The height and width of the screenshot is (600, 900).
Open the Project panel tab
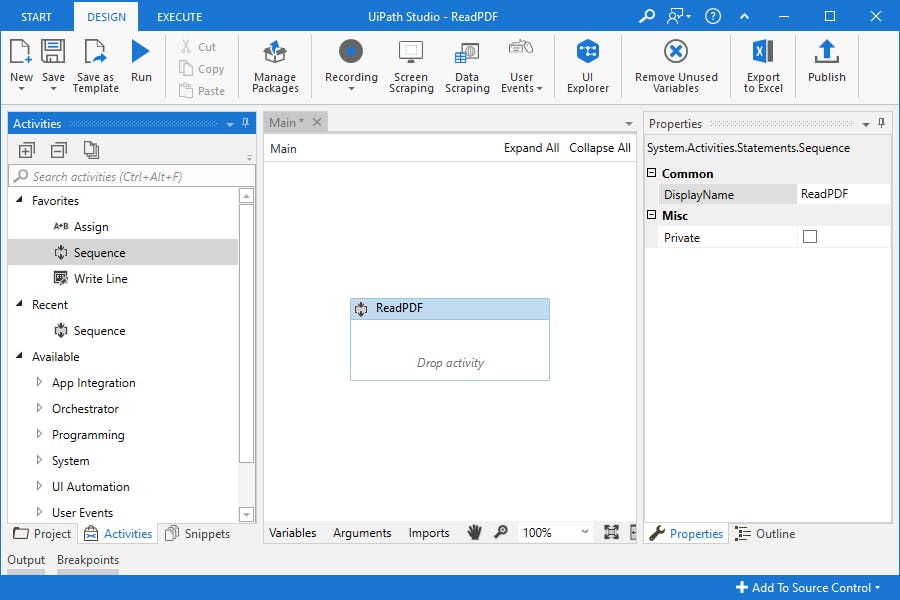pyautogui.click(x=42, y=533)
